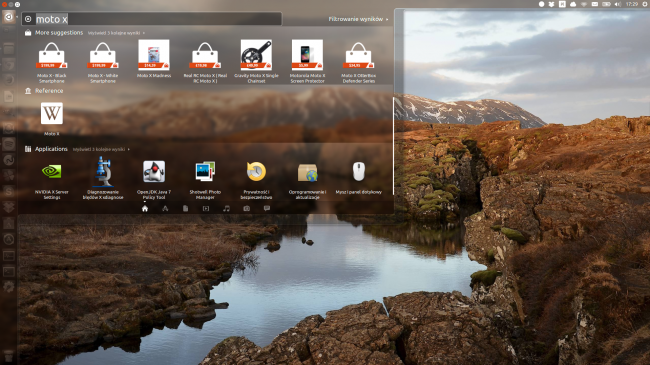This screenshot has width=650, height=365.
Task: Open the Wikipedia Moto X reference result
Action: click(x=52, y=119)
